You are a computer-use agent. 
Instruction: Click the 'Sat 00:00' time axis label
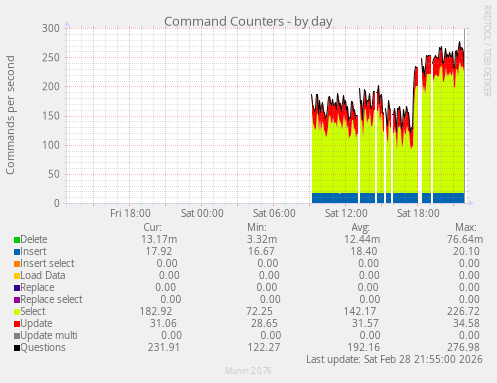point(202,213)
